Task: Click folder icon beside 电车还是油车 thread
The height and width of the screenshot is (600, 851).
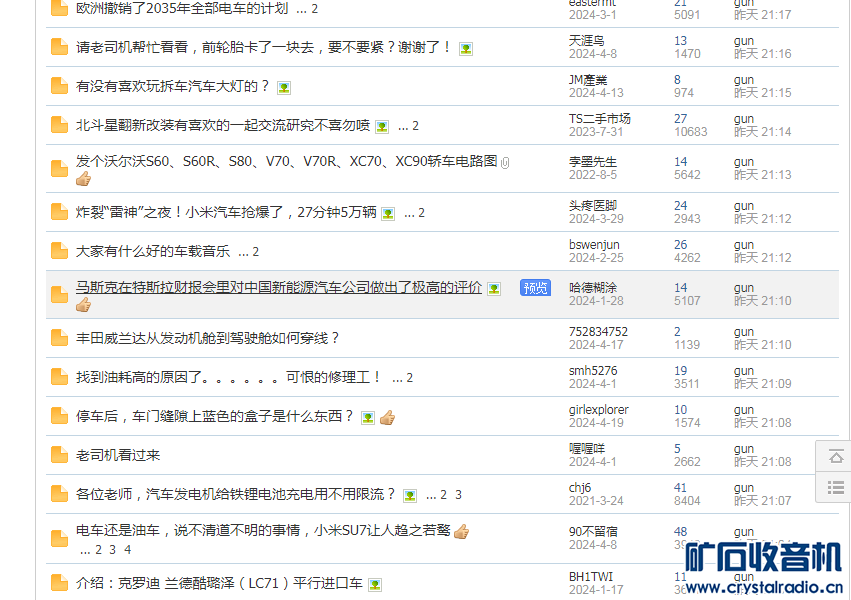Action: tap(59, 539)
